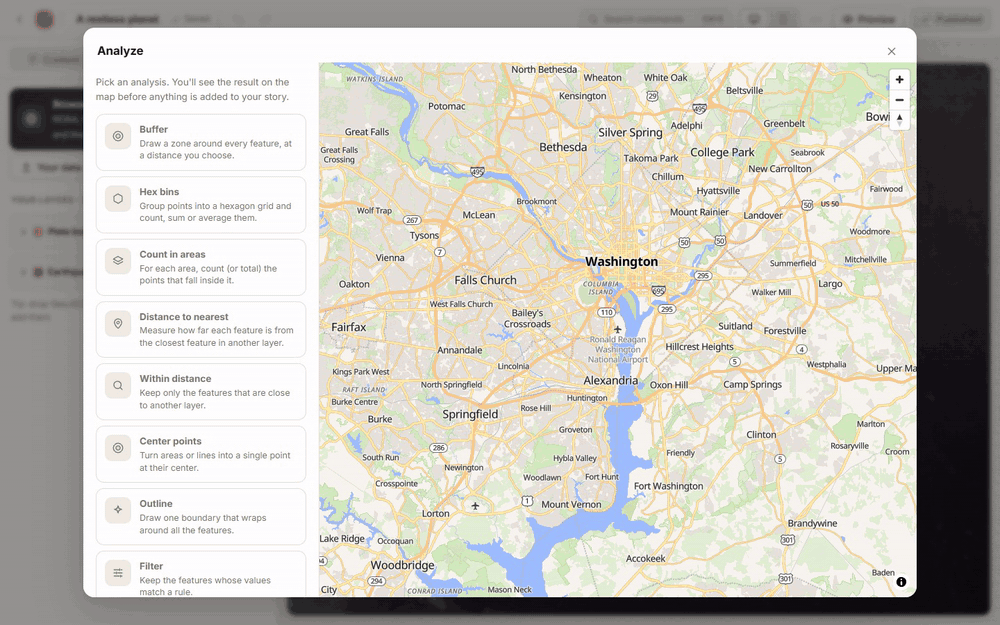Click the Buffer description text about drawing a zone

pos(216,149)
